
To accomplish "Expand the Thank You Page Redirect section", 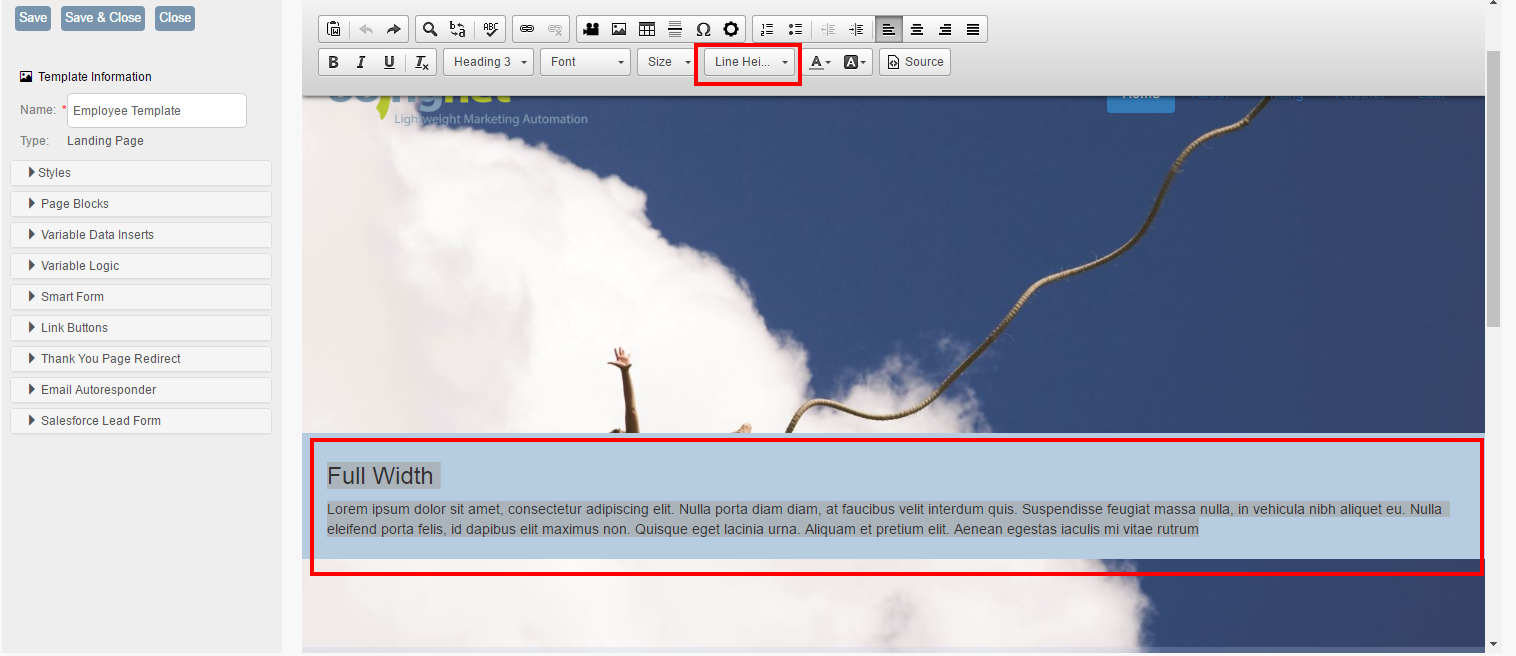I will pos(141,359).
